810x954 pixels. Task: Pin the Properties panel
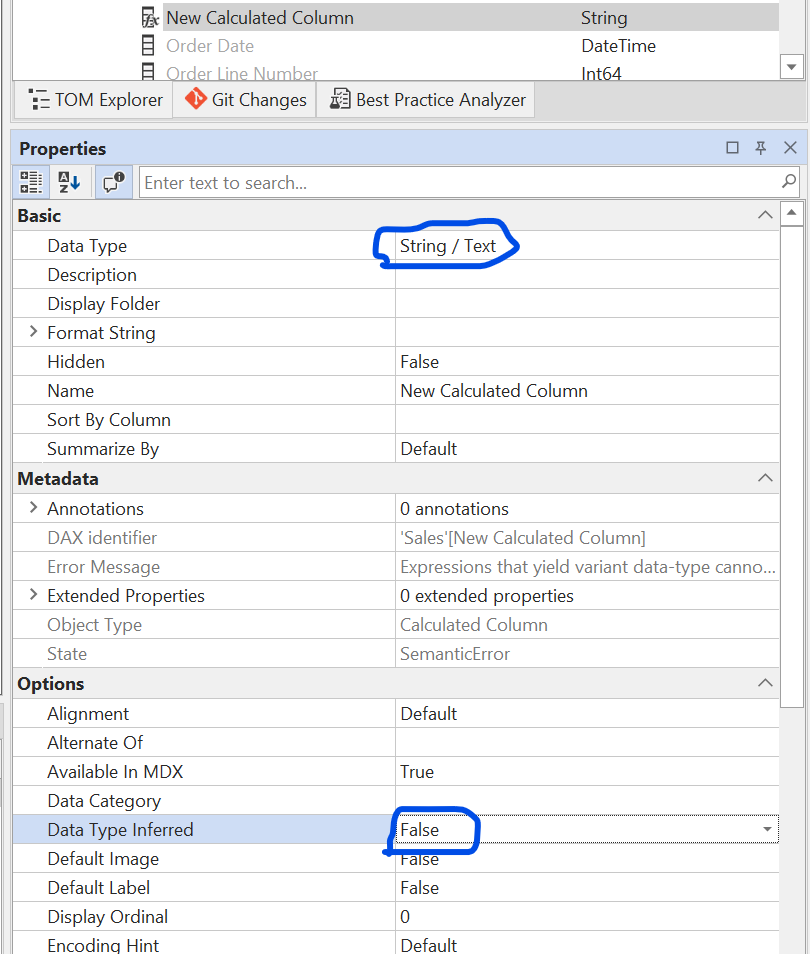click(760, 147)
